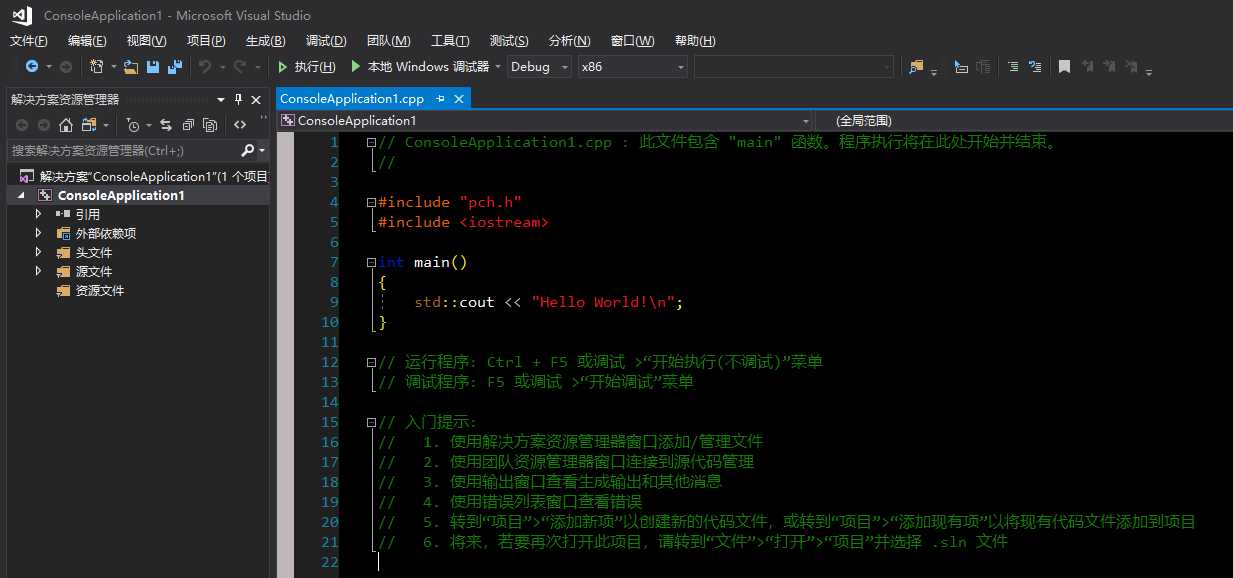The width and height of the screenshot is (1233, 578).
Task: Click the Save All icon
Action: (175, 67)
